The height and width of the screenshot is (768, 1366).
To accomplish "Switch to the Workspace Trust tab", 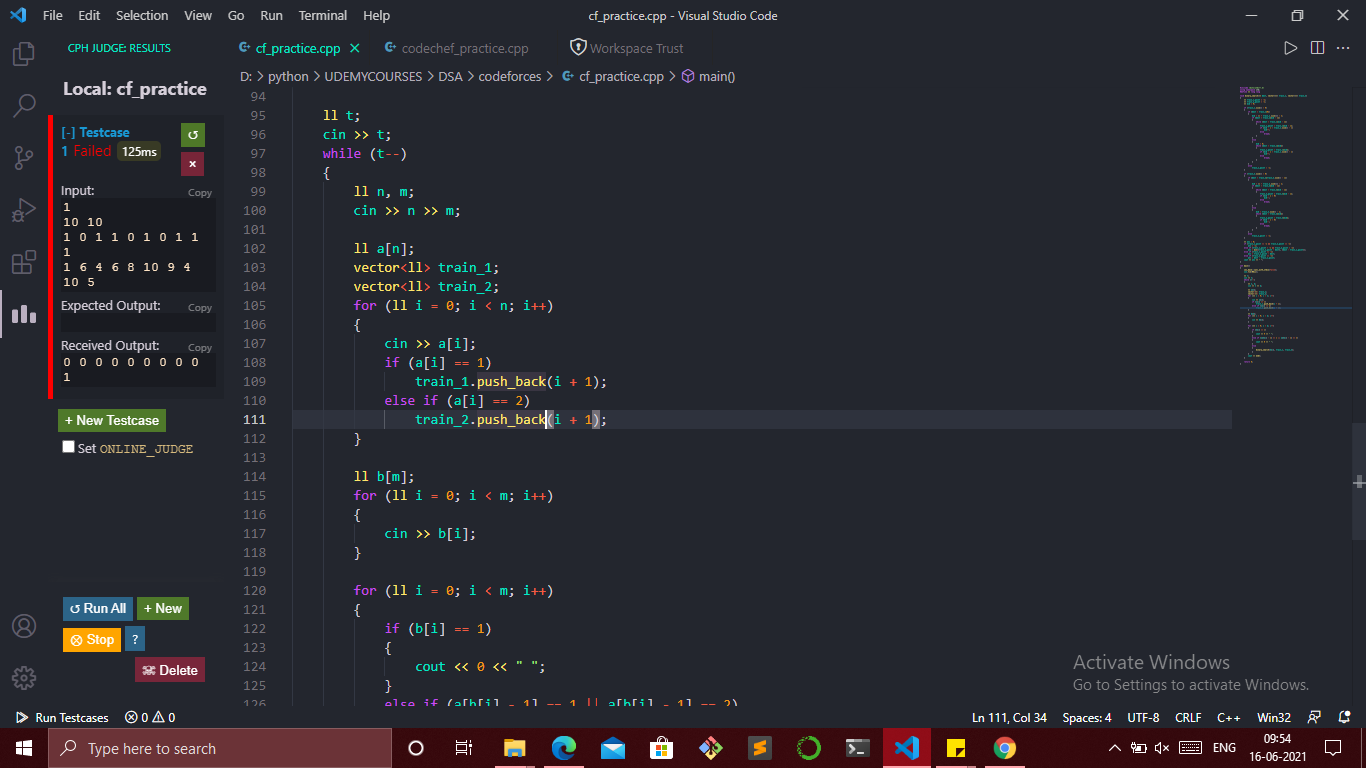I will pos(628,48).
